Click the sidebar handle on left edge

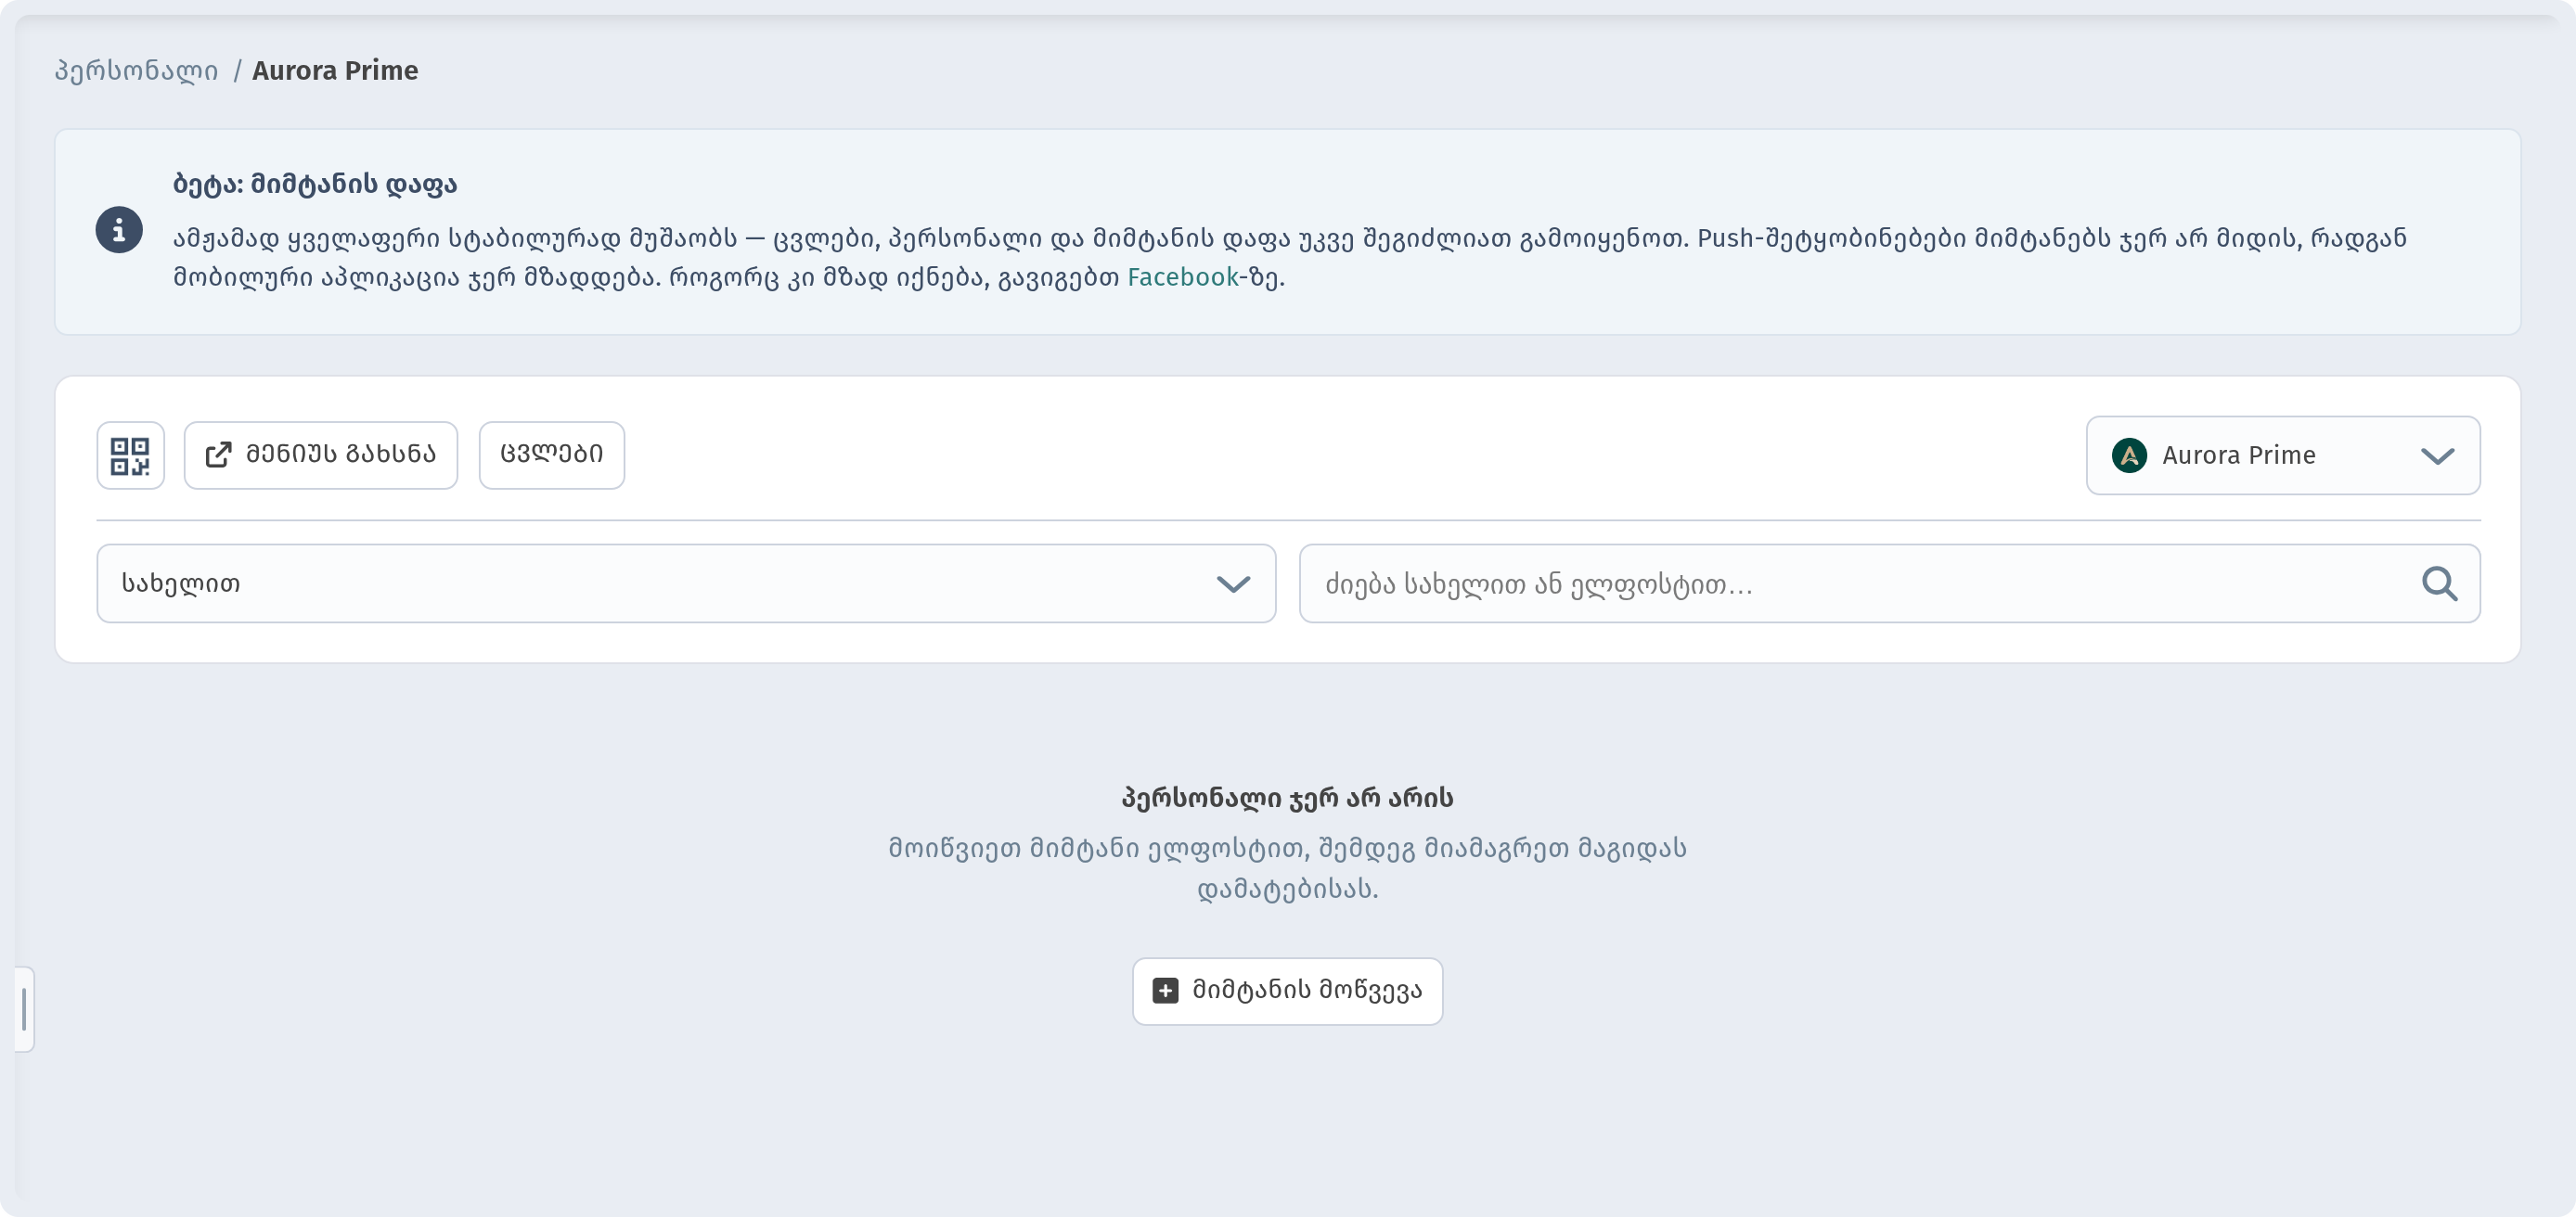pos(24,1008)
